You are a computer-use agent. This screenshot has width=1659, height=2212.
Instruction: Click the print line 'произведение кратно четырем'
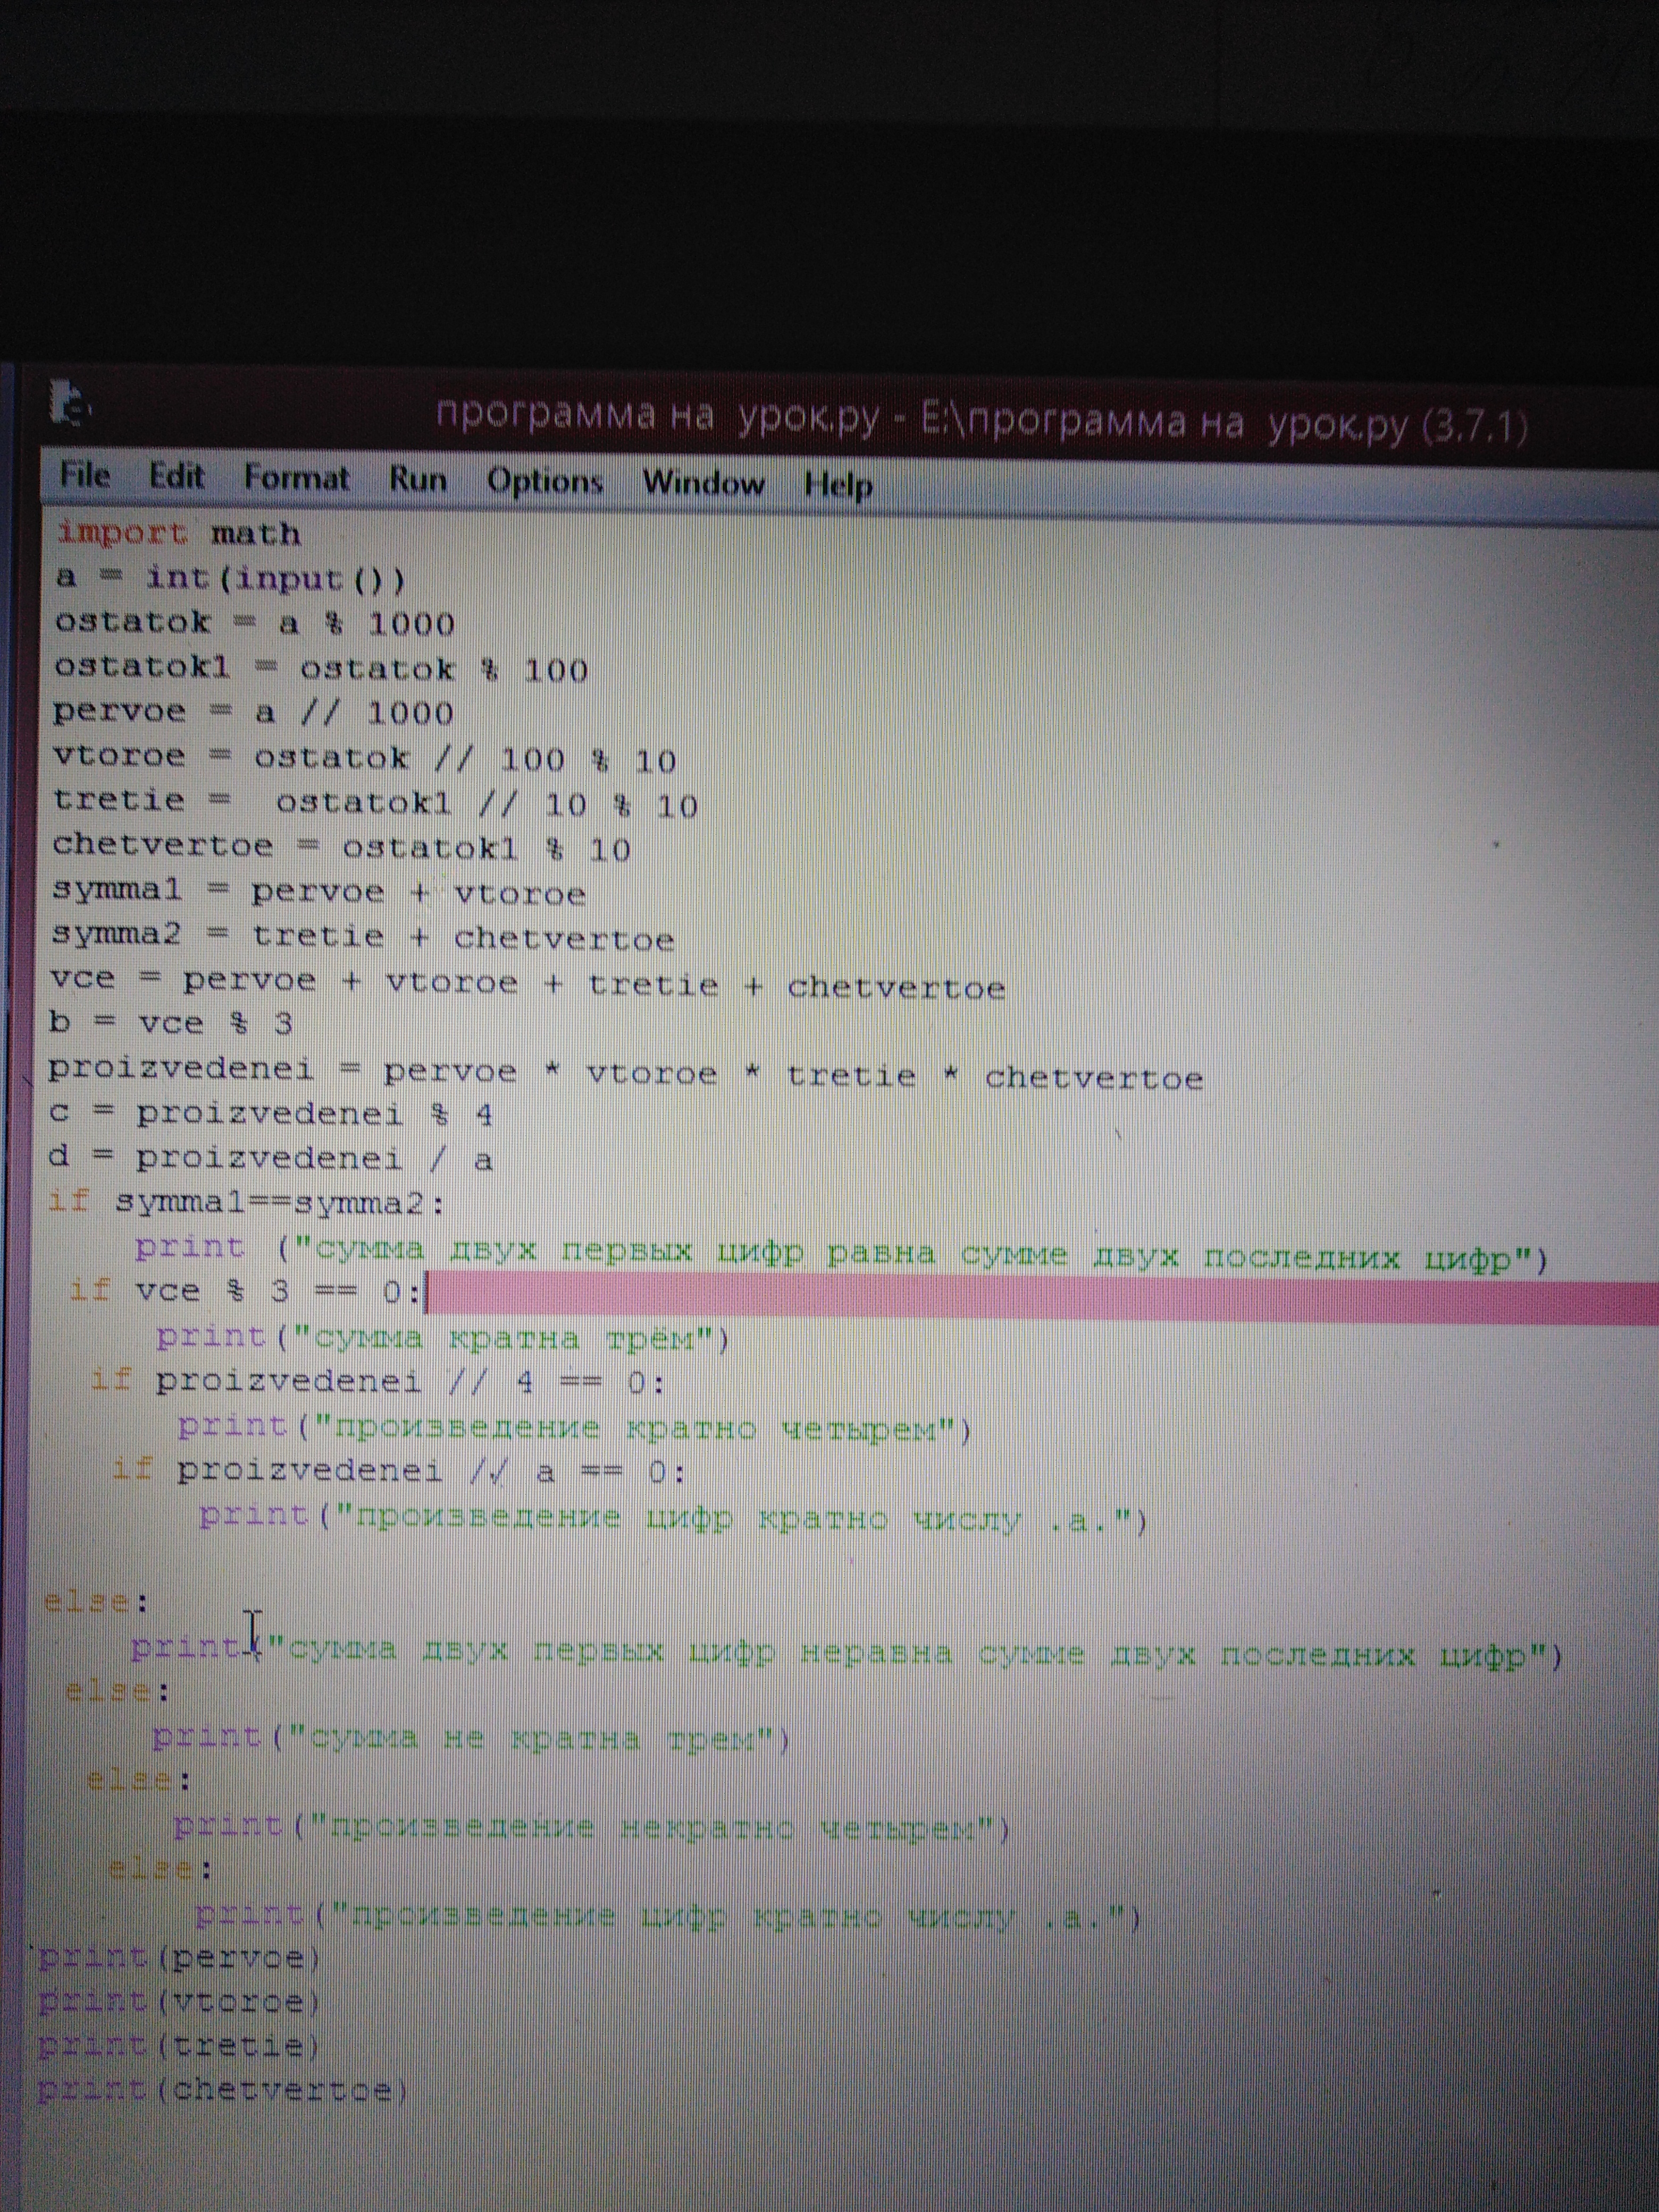pyautogui.click(x=575, y=1428)
